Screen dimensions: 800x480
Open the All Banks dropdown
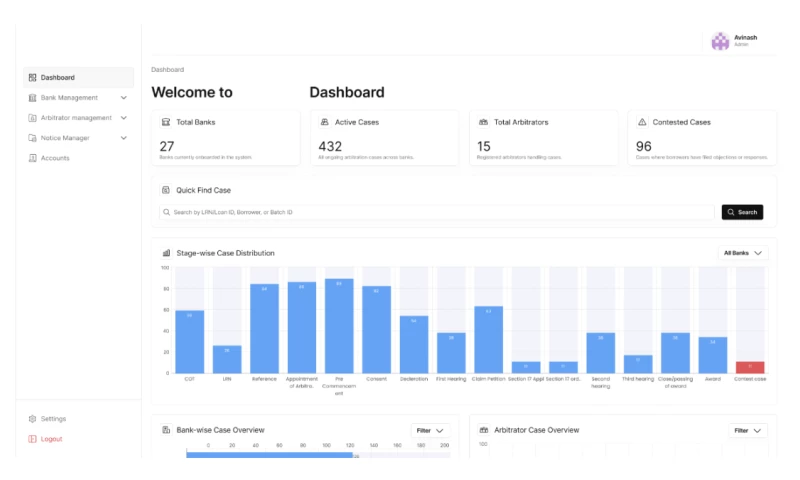(743, 253)
